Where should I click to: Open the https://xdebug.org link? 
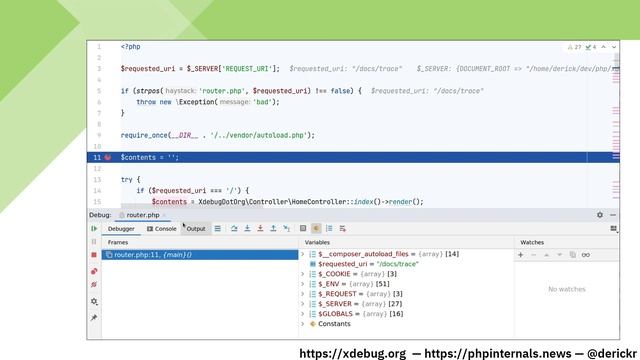coord(353,353)
